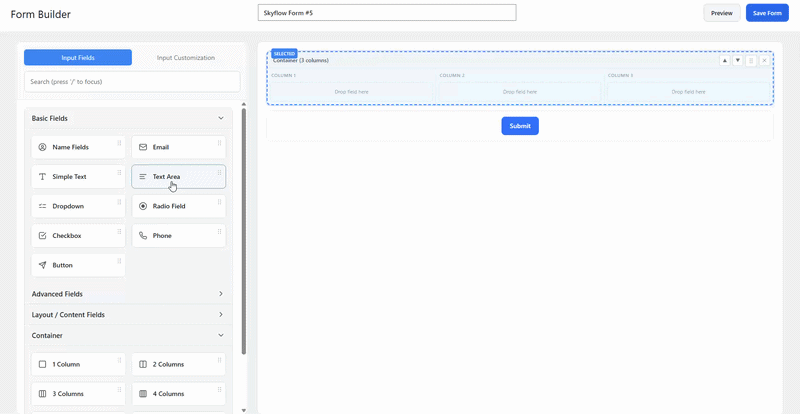Add an Email field
Screen dimensions: 800x414
[179, 147]
